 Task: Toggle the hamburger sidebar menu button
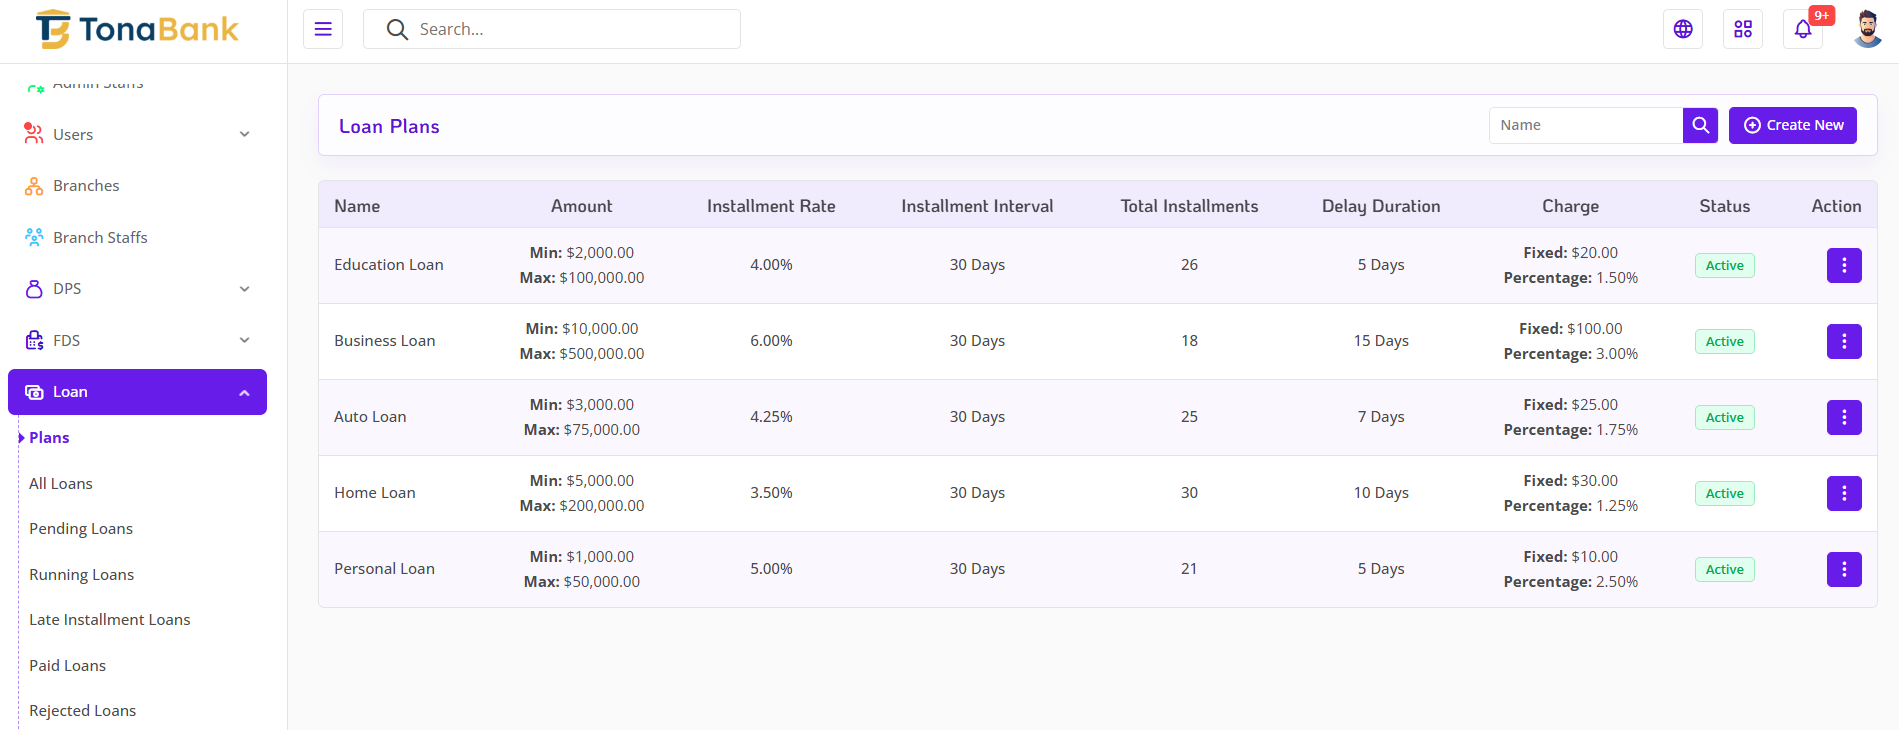tap(322, 29)
